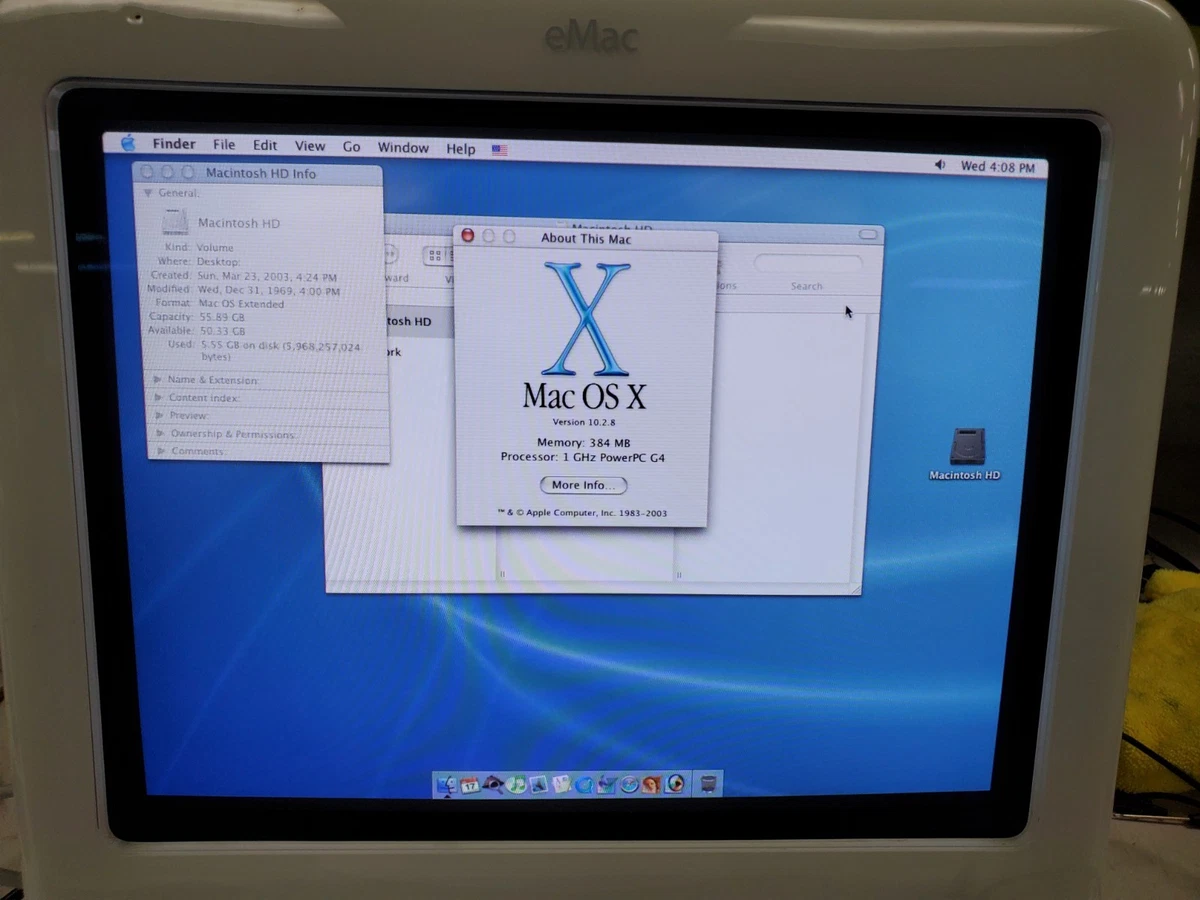Click the Used 5.55 GB on disk line

coord(264,349)
